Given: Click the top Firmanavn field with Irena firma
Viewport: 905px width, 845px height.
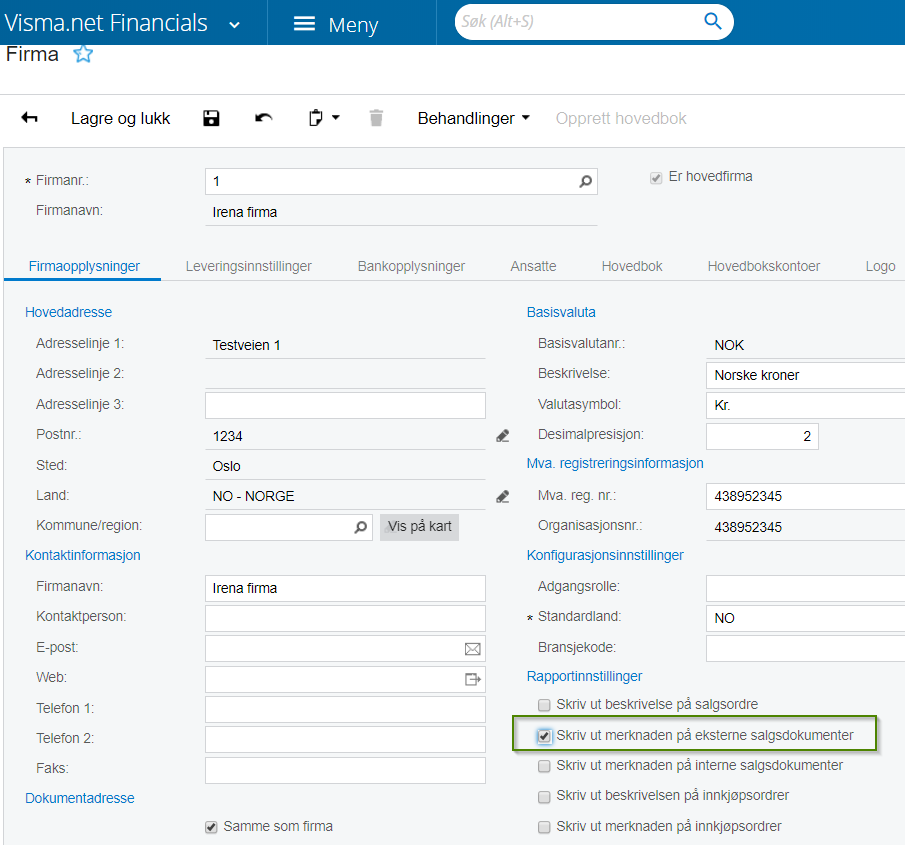Looking at the screenshot, I should pyautogui.click(x=401, y=212).
